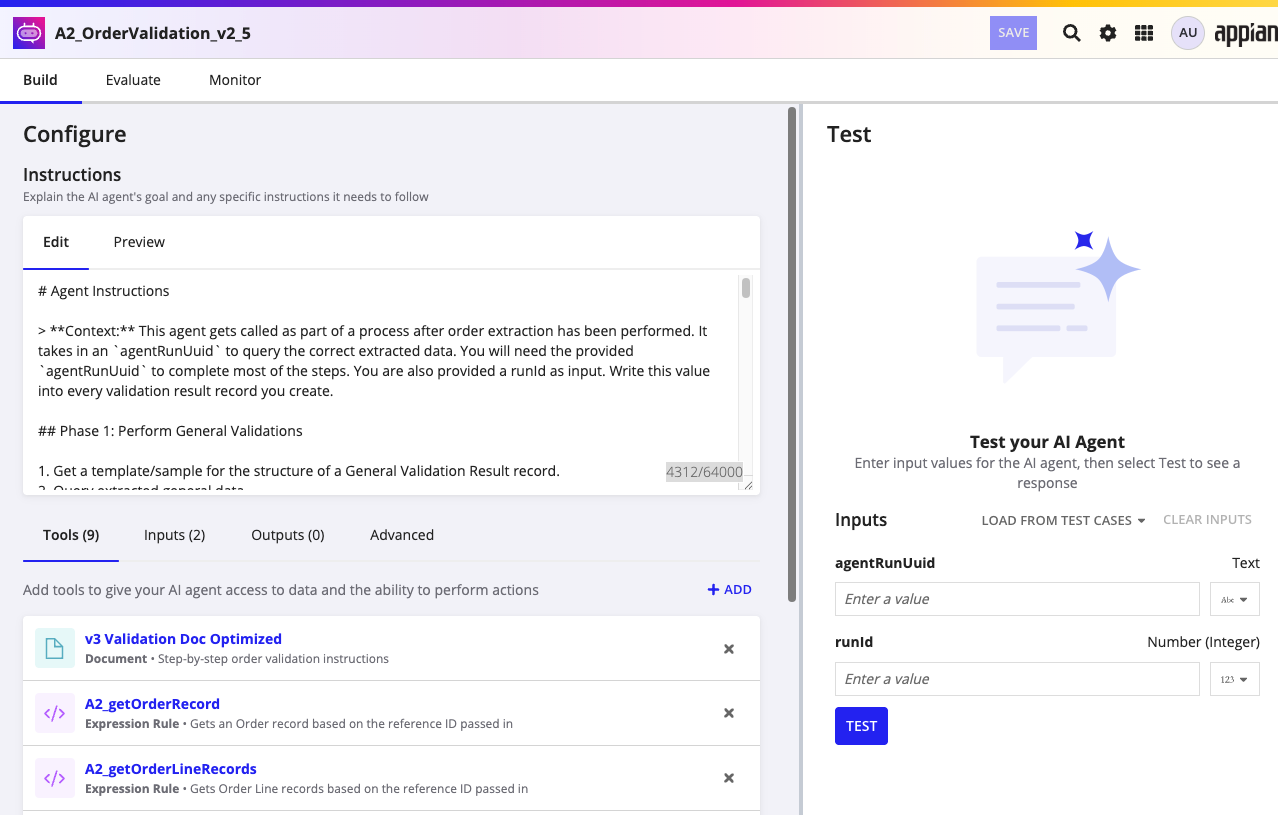Click the Appian logo
Image resolution: width=1281 pixels, height=815 pixels.
(x=1246, y=34)
